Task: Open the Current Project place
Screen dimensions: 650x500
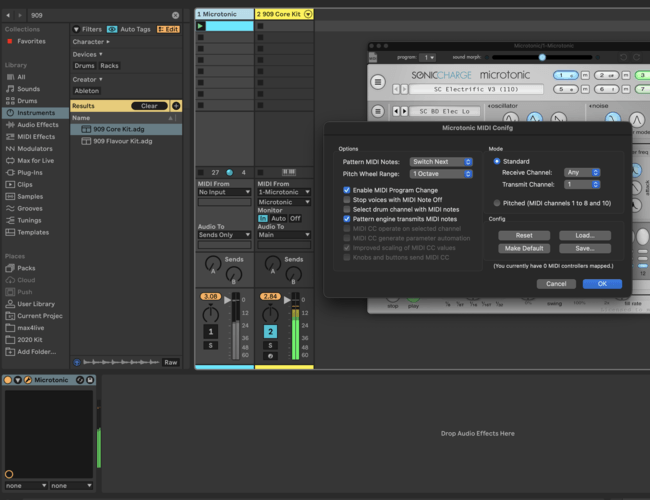Action: (40, 316)
